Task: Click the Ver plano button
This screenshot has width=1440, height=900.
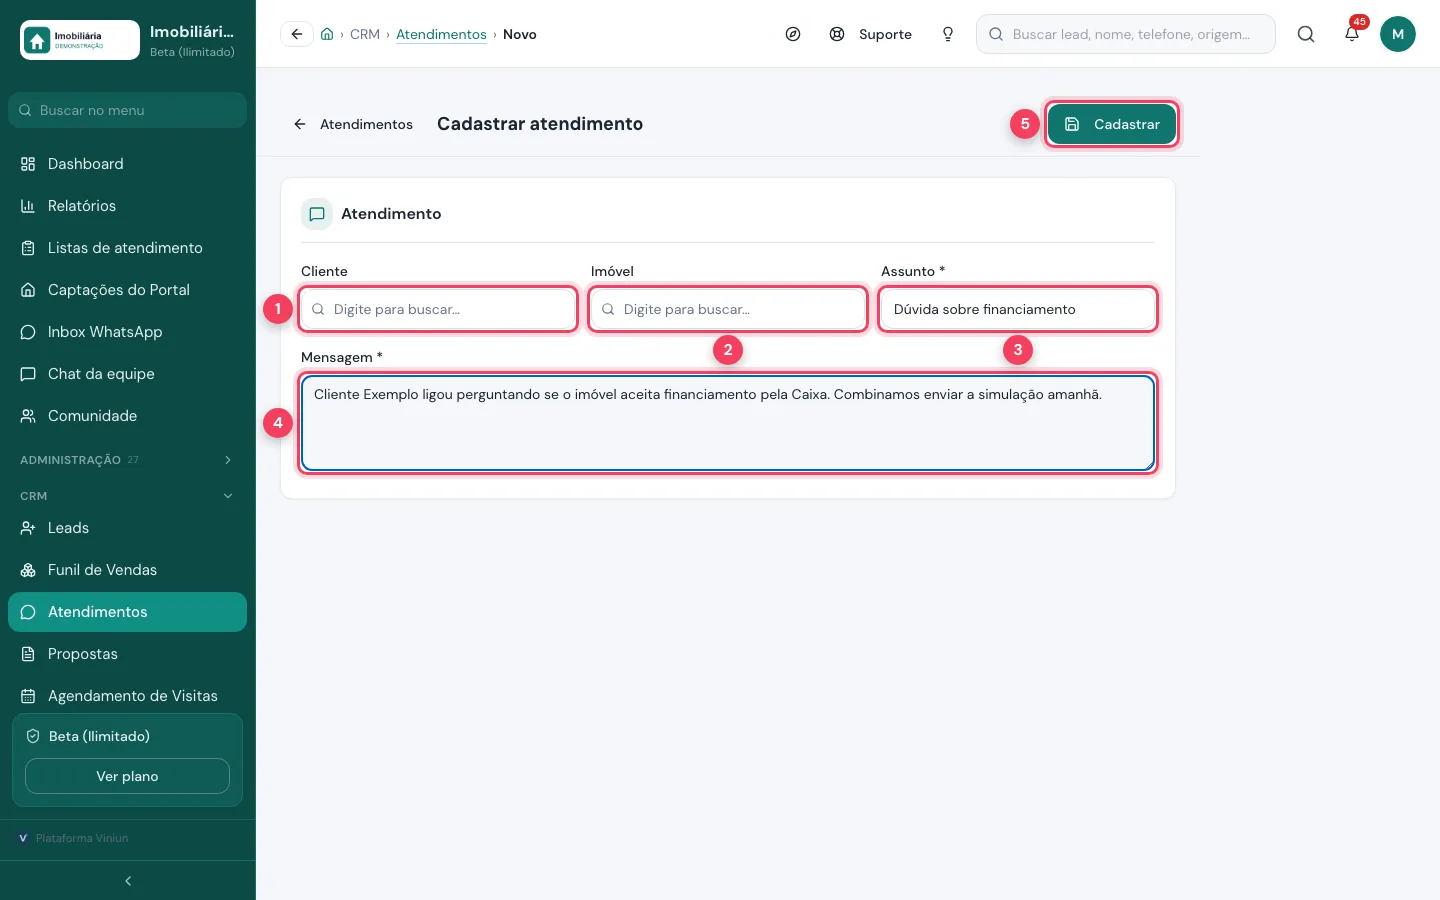Action: click(x=127, y=776)
